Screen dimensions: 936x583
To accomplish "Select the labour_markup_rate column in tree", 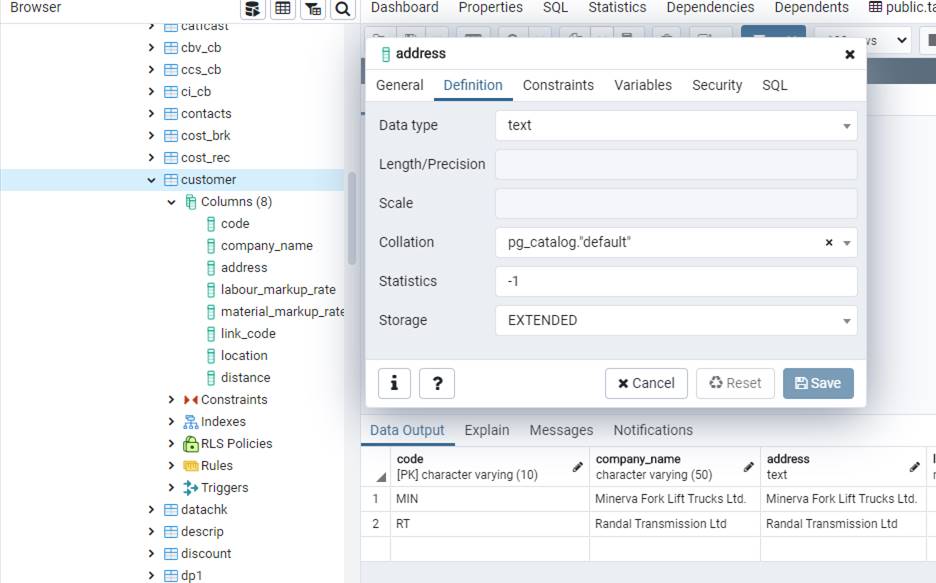I will tap(278, 290).
